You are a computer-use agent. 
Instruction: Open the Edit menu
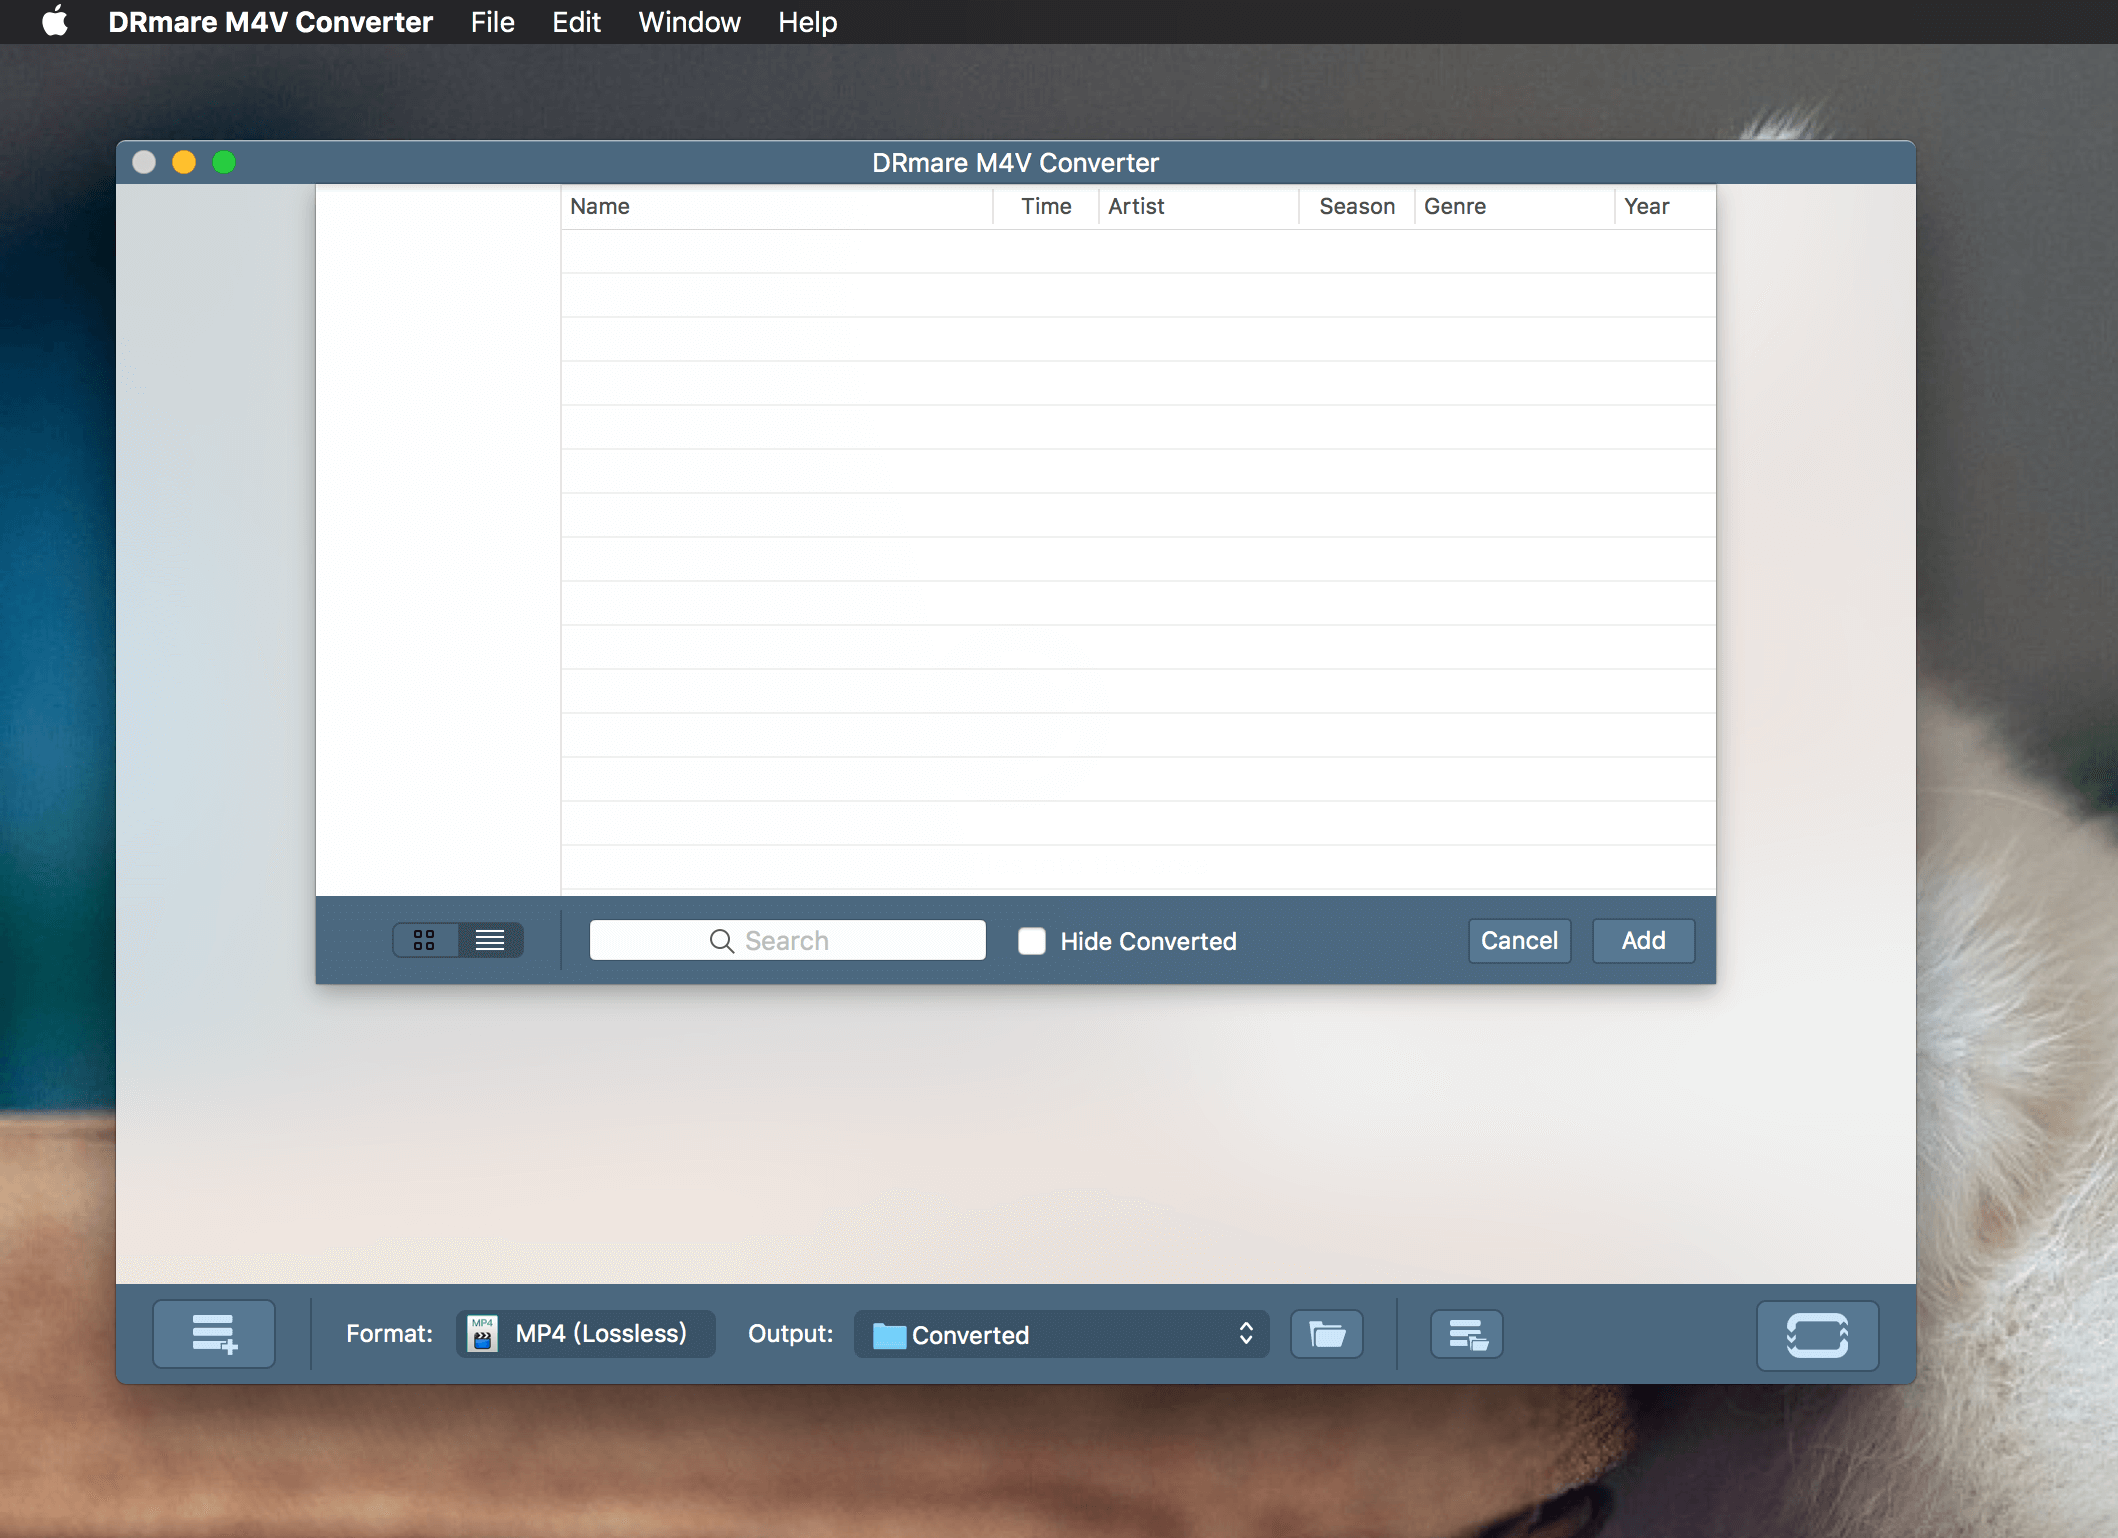576,22
